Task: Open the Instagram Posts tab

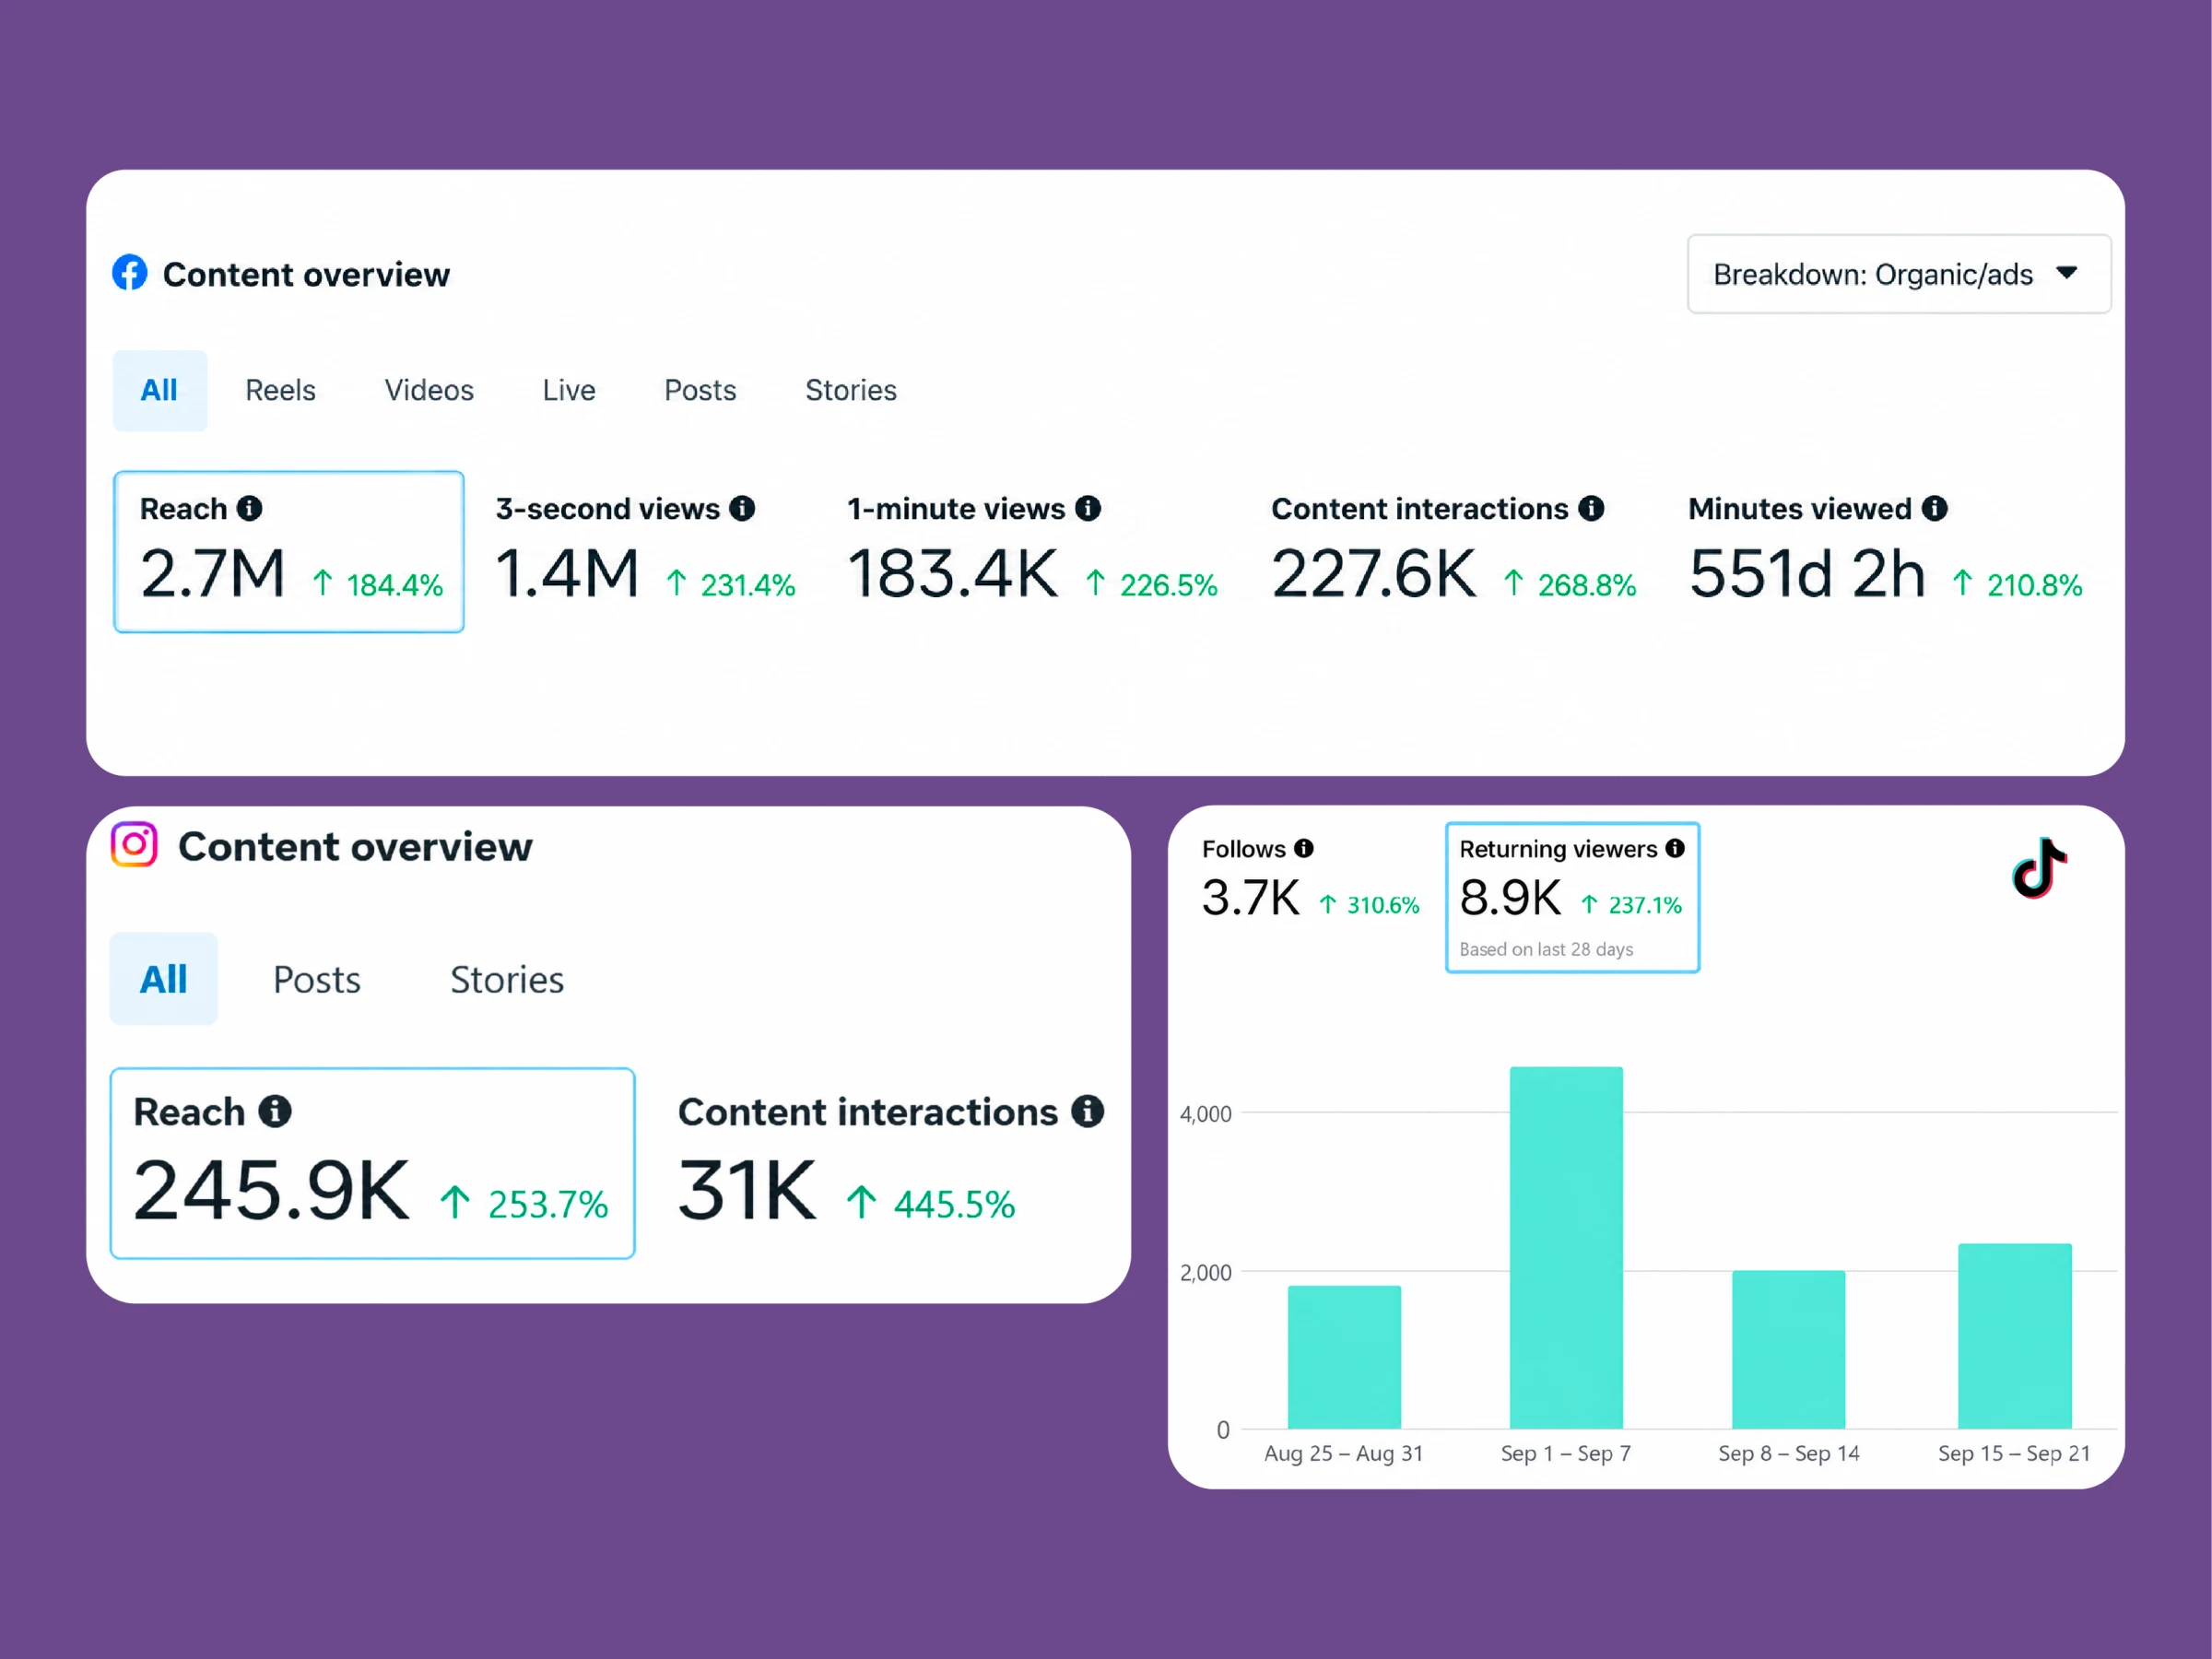Action: click(317, 980)
